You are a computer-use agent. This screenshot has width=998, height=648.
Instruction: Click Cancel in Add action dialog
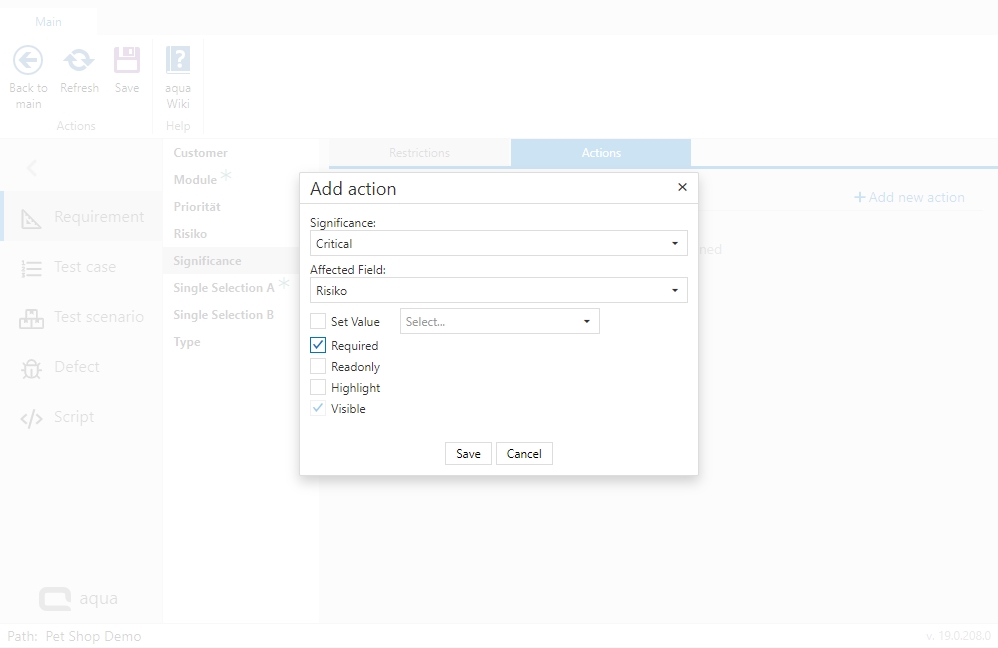pos(524,454)
